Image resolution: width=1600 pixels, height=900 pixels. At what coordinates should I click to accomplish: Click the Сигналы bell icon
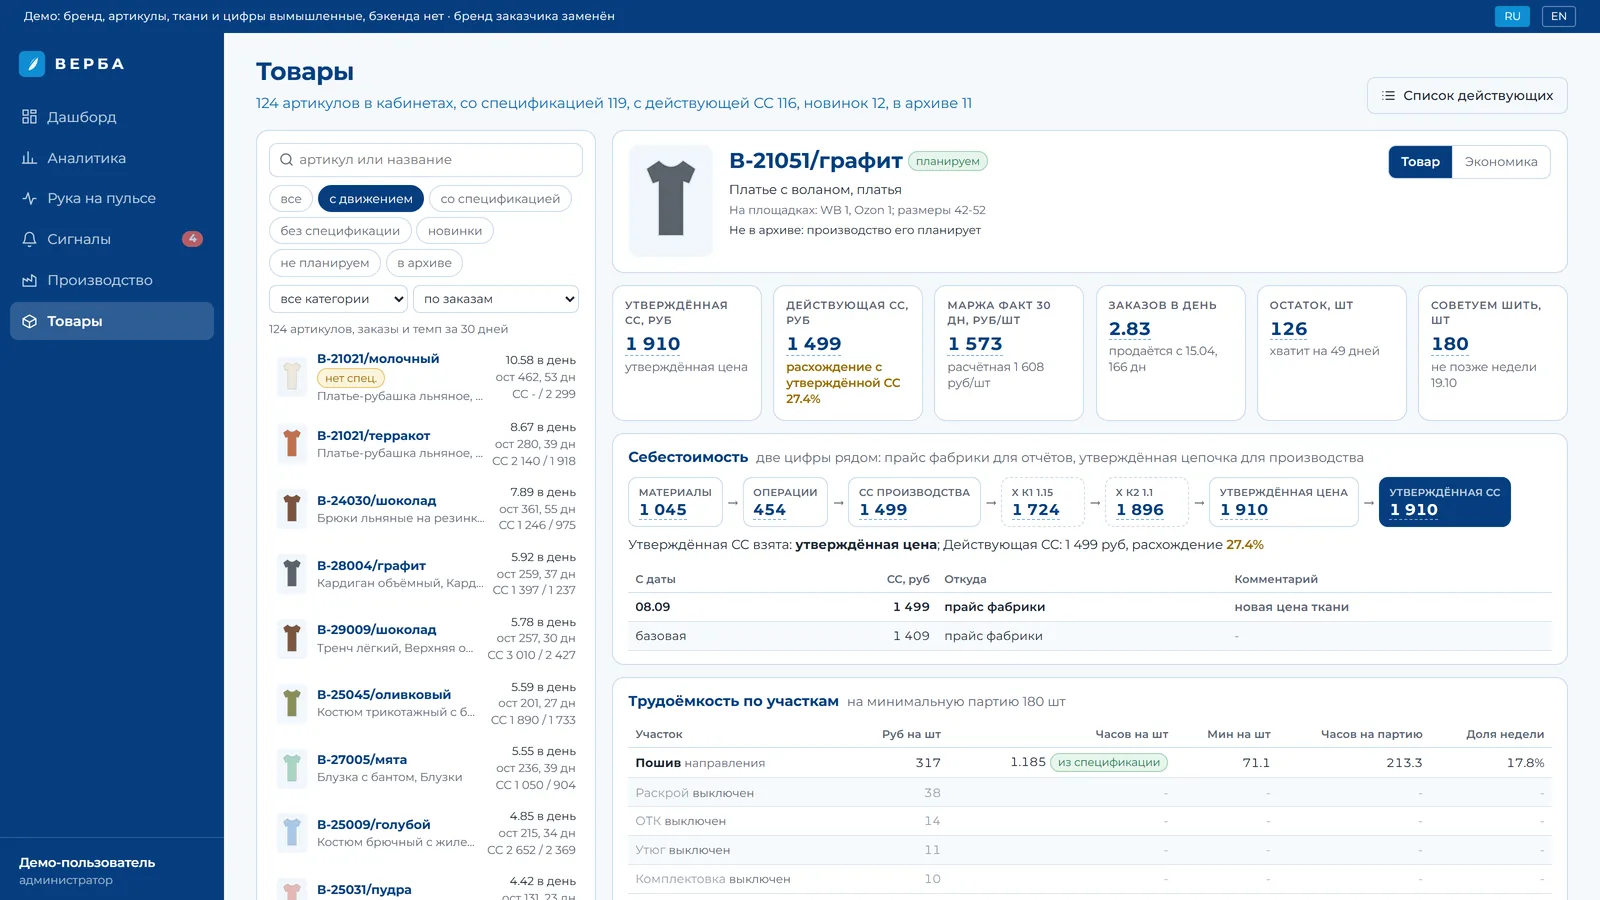(x=29, y=239)
